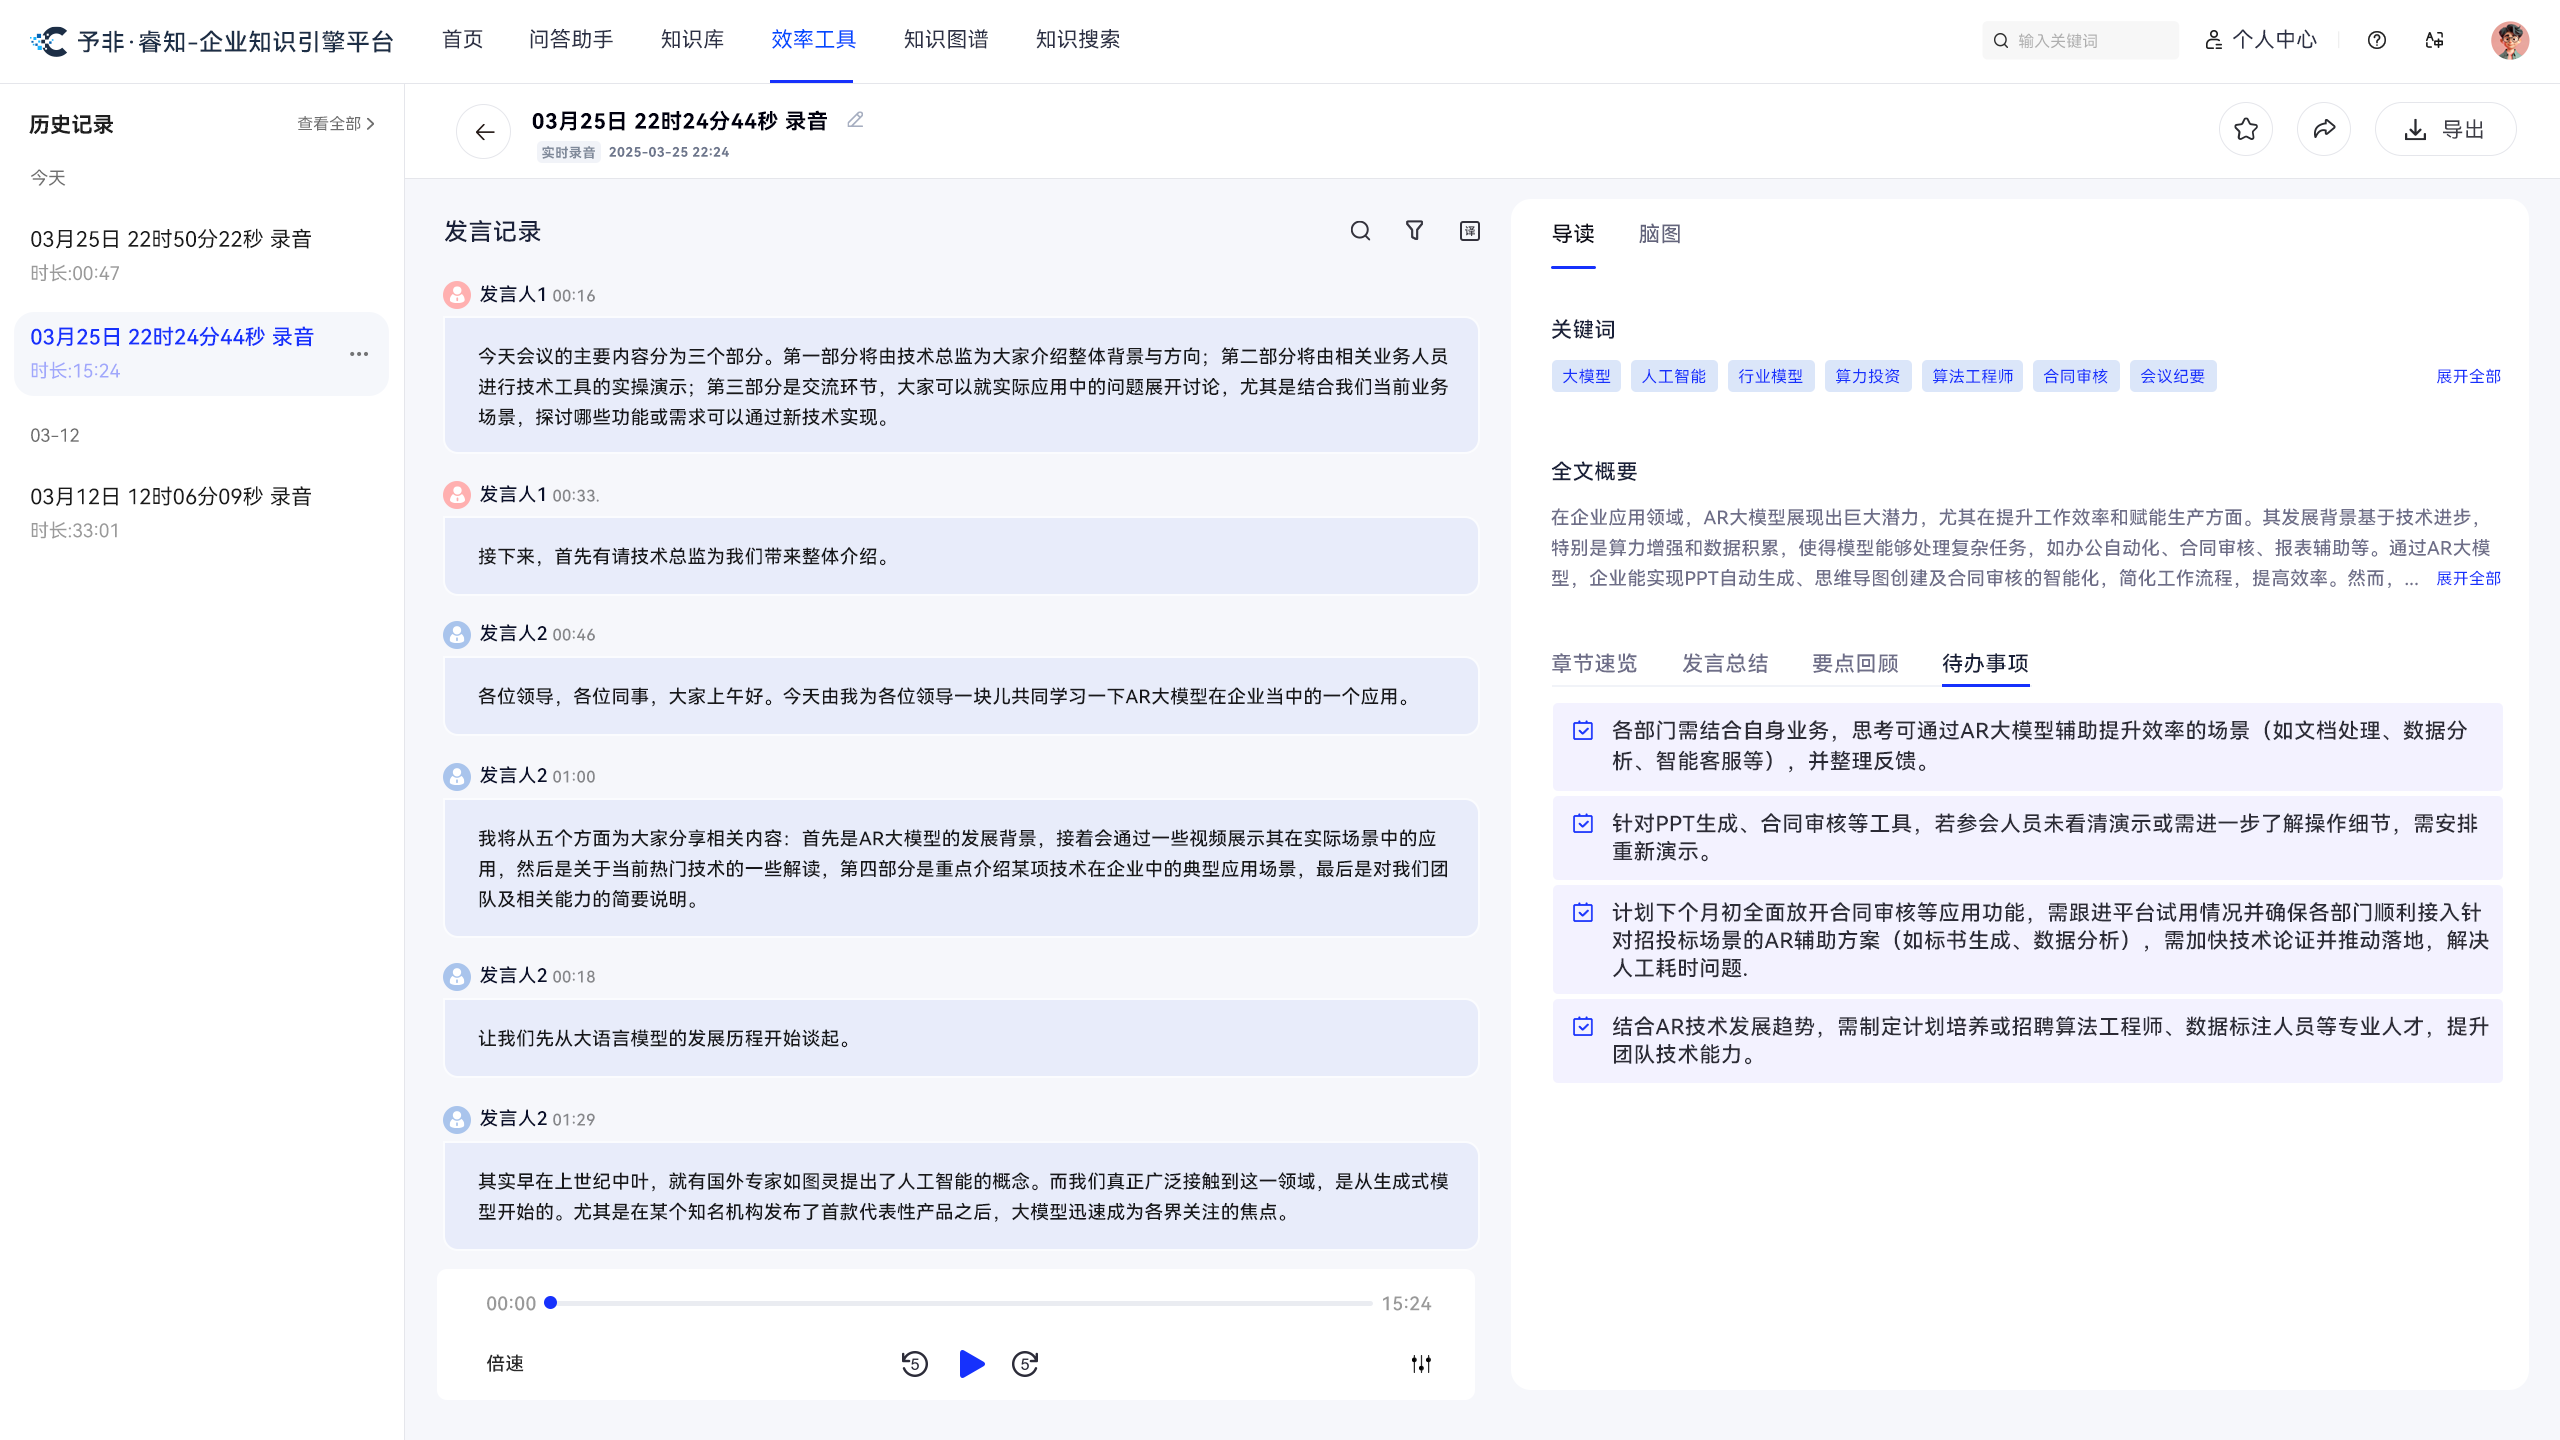Check the PPT生成 to-do item

click(x=1583, y=824)
